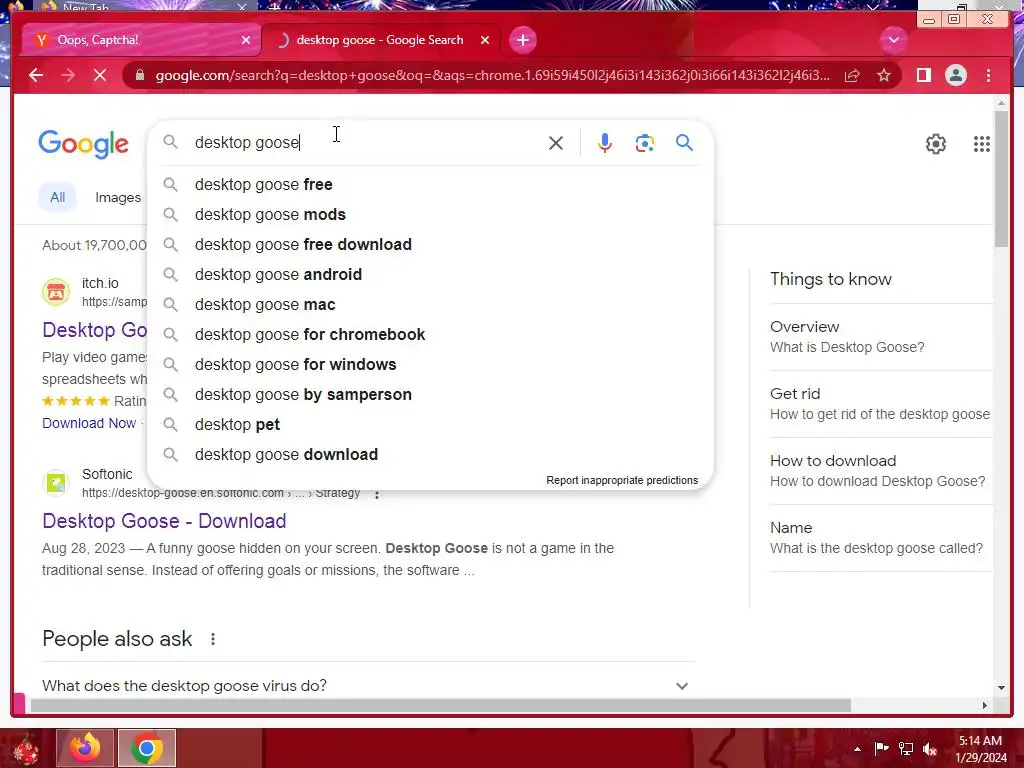Open Desktop Goose - Download result
Screen dimensions: 1024x768
[x=164, y=521]
